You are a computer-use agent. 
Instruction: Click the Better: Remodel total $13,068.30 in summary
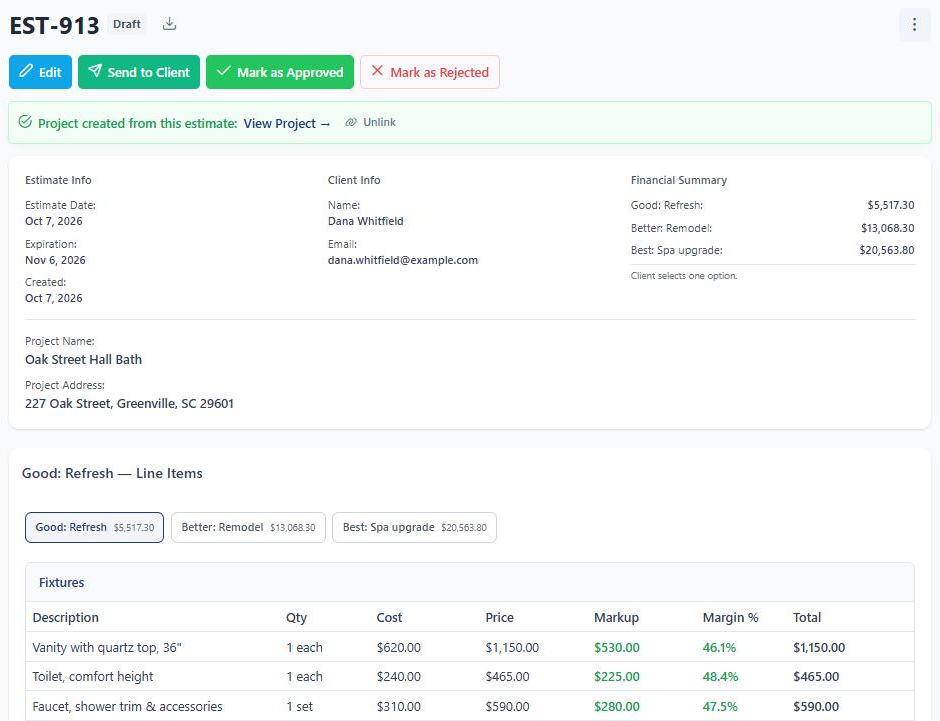tap(888, 228)
